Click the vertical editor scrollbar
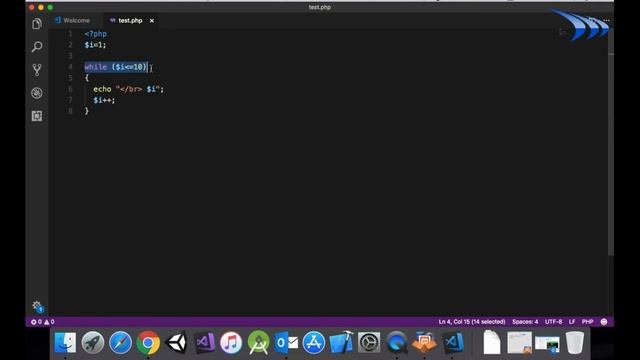Viewport: 640px width, 360px height. pyautogui.click(x=611, y=143)
